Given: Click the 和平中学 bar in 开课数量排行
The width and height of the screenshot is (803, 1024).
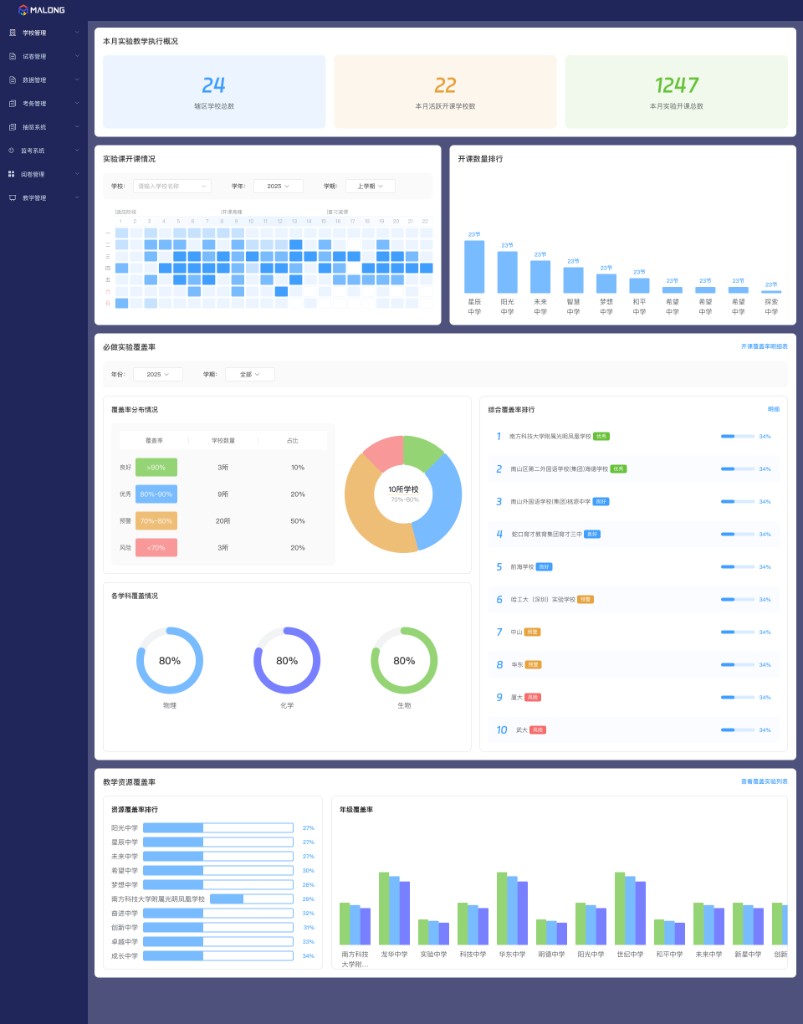Looking at the screenshot, I should pyautogui.click(x=639, y=285).
